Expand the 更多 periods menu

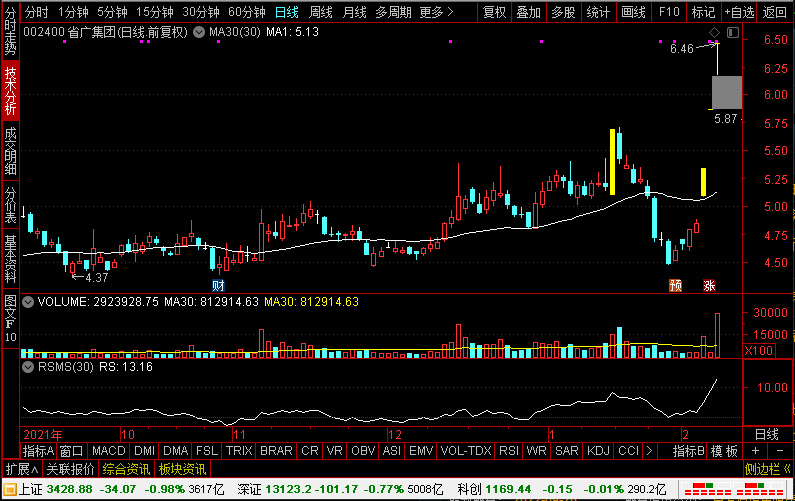pyautogui.click(x=436, y=12)
